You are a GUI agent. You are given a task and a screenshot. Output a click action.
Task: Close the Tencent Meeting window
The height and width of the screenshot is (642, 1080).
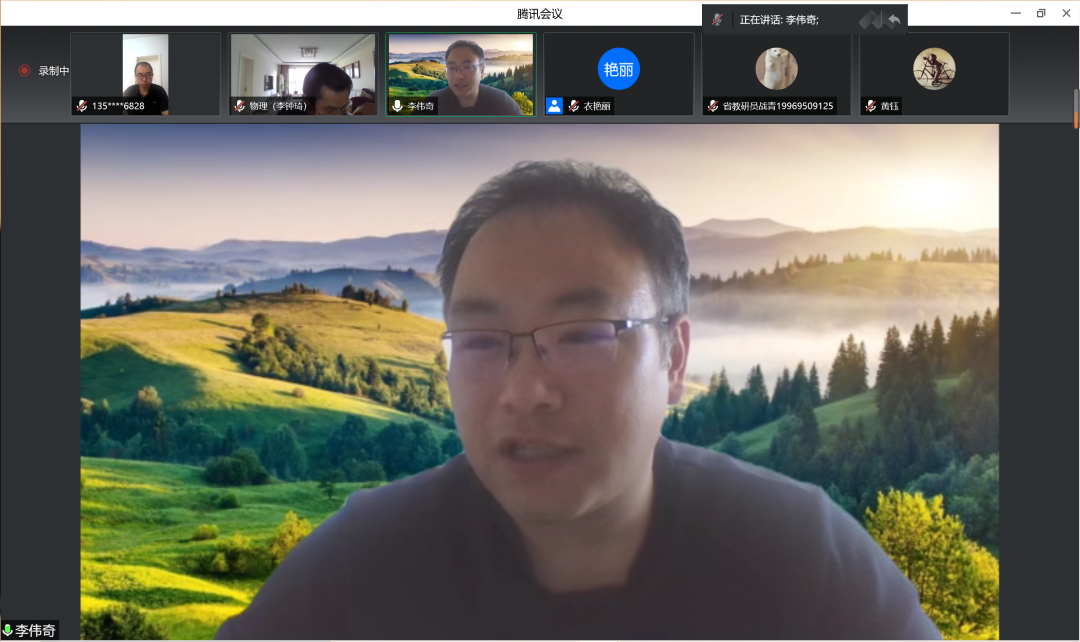(x=1066, y=13)
